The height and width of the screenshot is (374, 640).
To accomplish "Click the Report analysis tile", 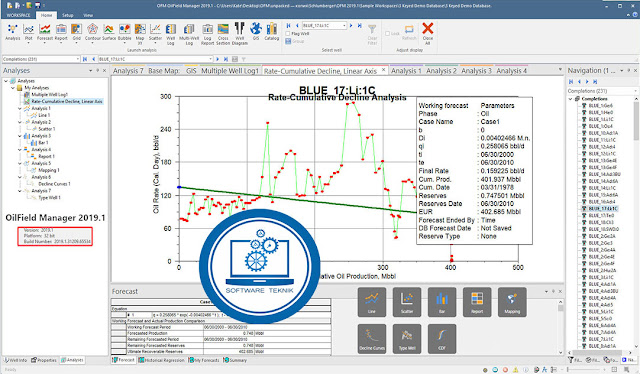I will [x=477, y=302].
